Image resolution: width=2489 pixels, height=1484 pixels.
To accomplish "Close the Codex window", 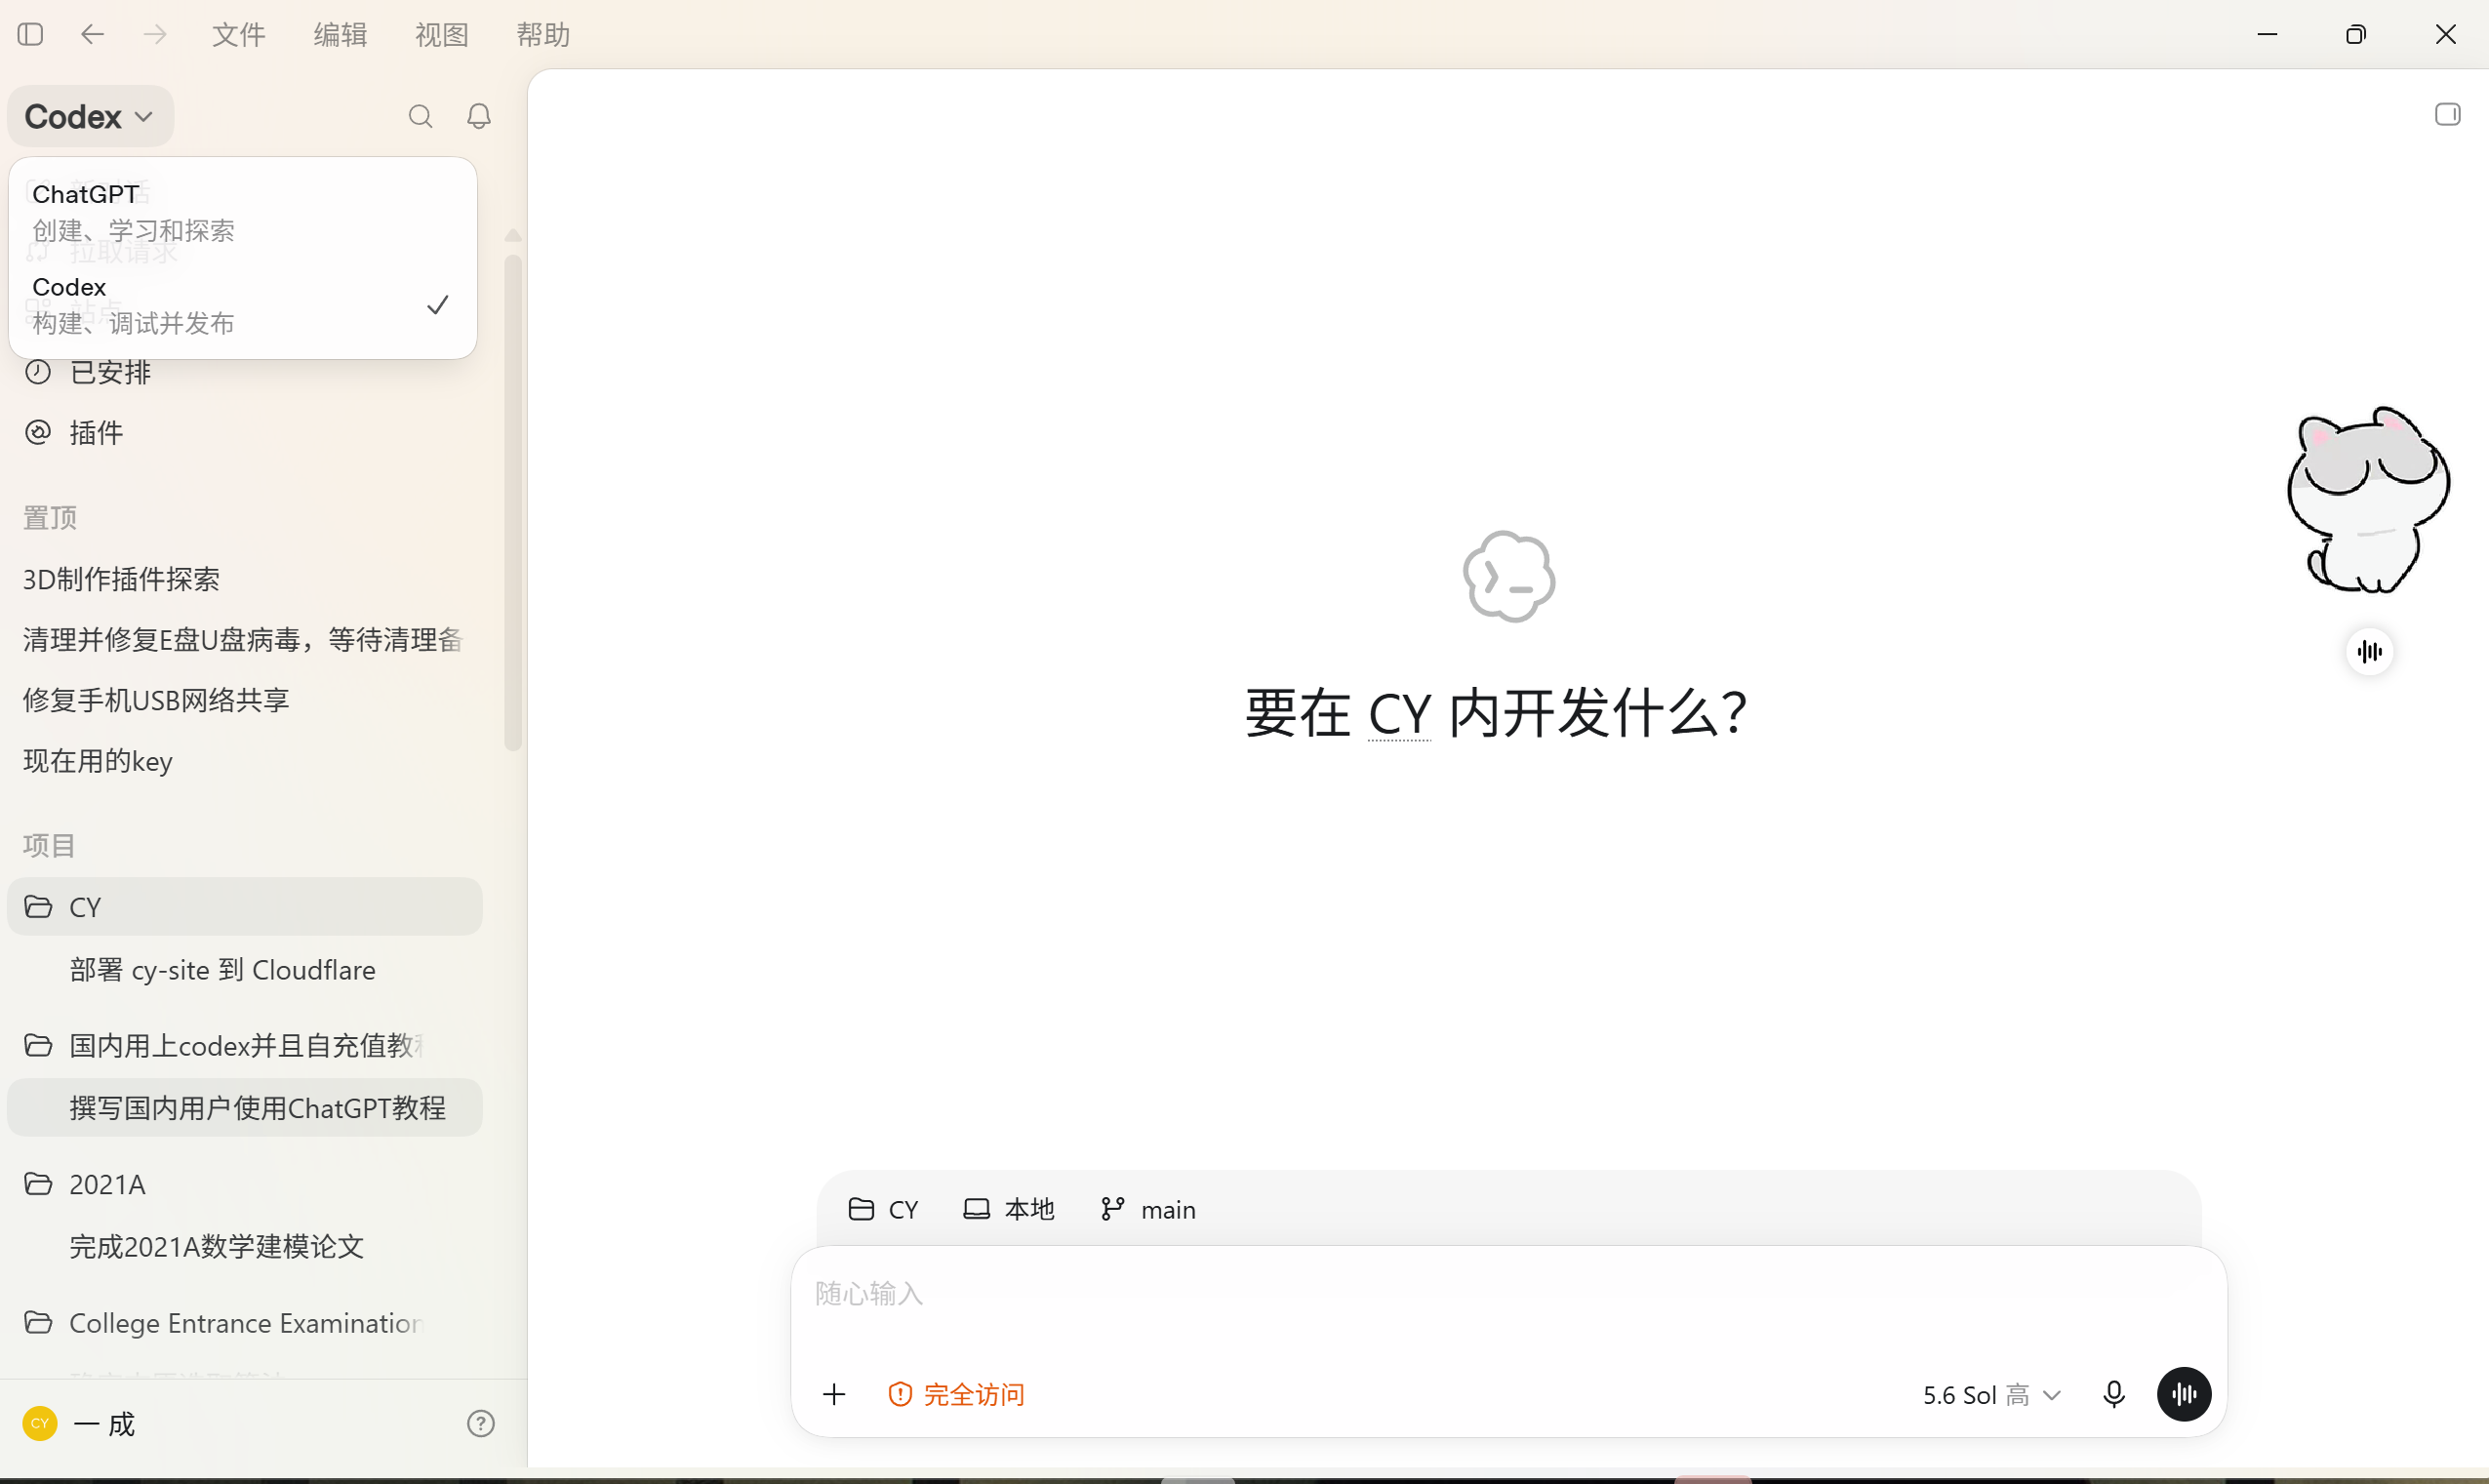I will (x=2446, y=35).
